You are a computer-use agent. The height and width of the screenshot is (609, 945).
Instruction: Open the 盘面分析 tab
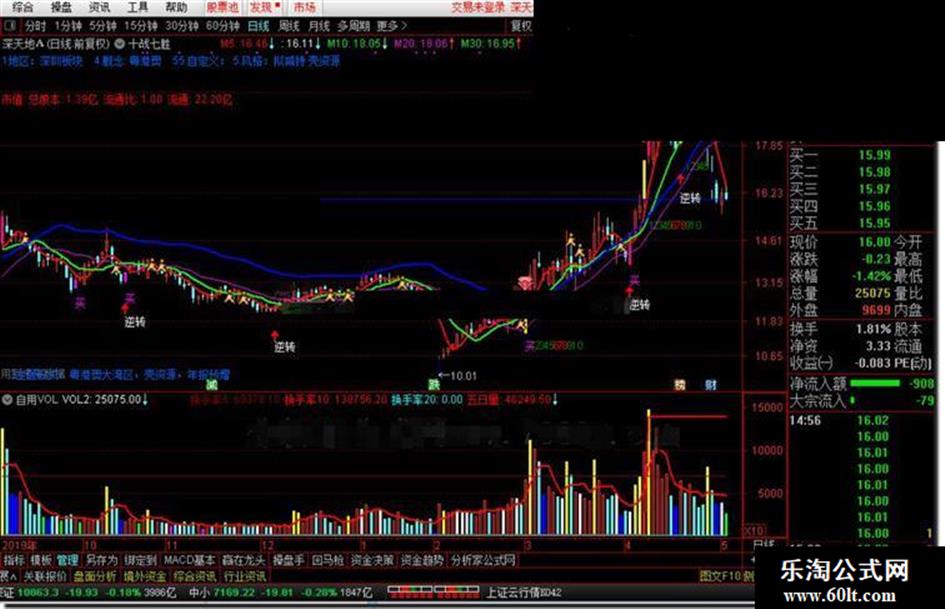[x=95, y=576]
